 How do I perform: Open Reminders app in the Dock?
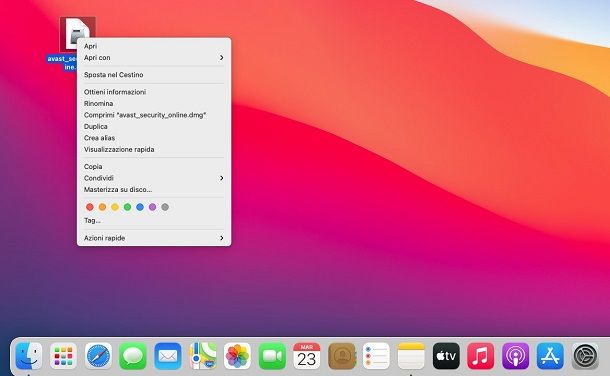pyautogui.click(x=376, y=356)
